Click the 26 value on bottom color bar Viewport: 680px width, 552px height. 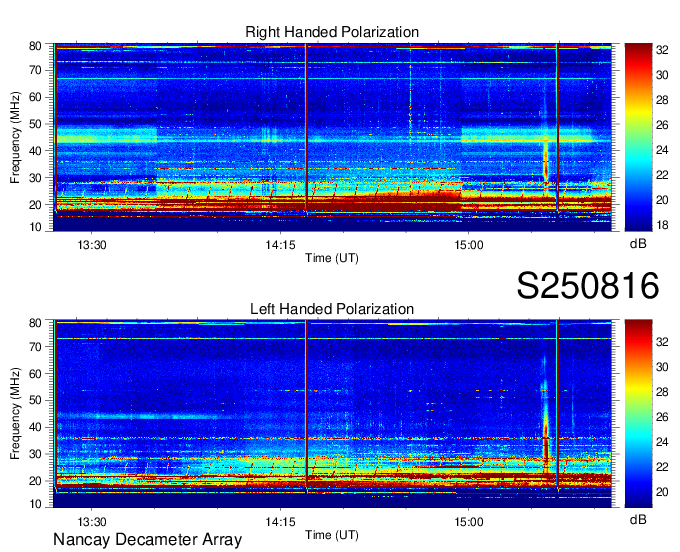coord(662,417)
